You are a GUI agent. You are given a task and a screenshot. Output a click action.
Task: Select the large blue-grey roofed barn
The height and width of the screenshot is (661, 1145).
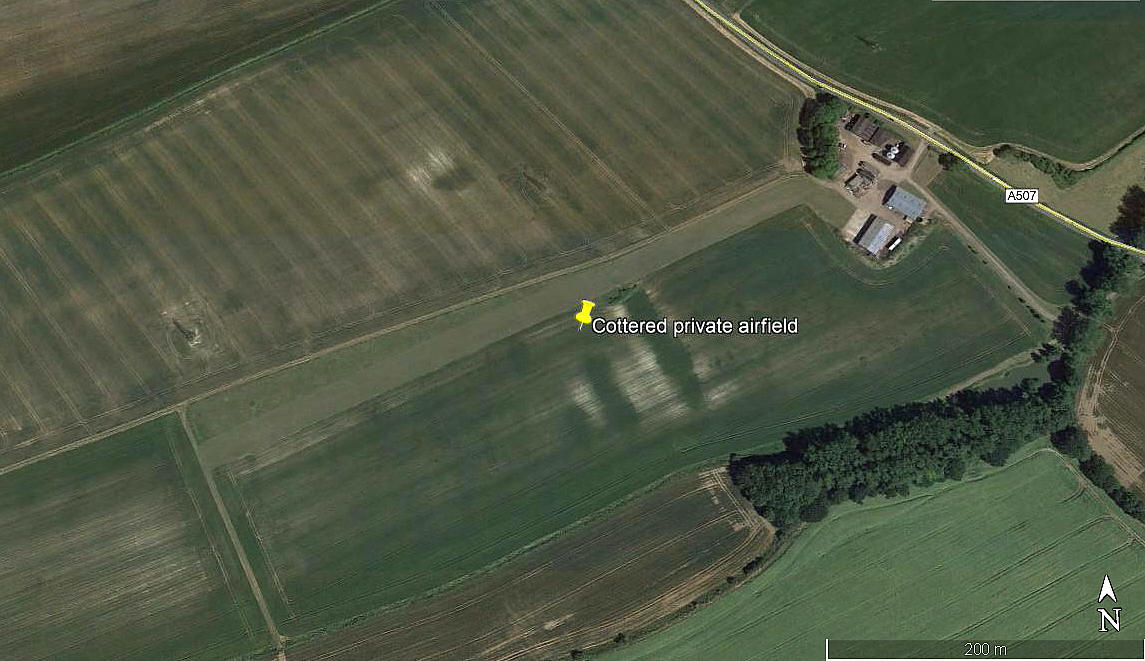(x=905, y=202)
